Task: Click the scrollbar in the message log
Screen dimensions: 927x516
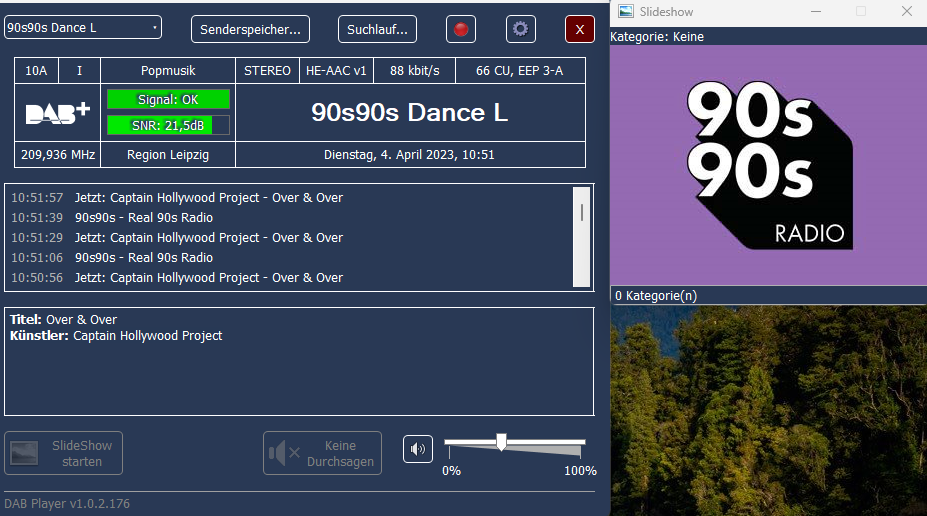Action: coord(581,212)
